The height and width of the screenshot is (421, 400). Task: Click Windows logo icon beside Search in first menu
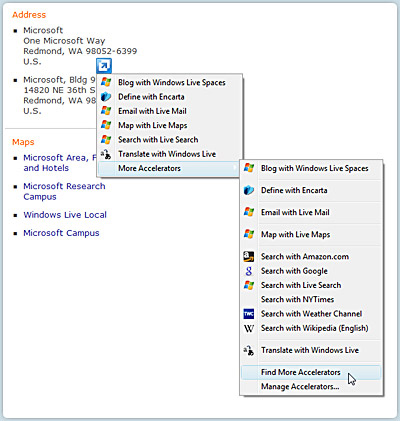(x=106, y=139)
